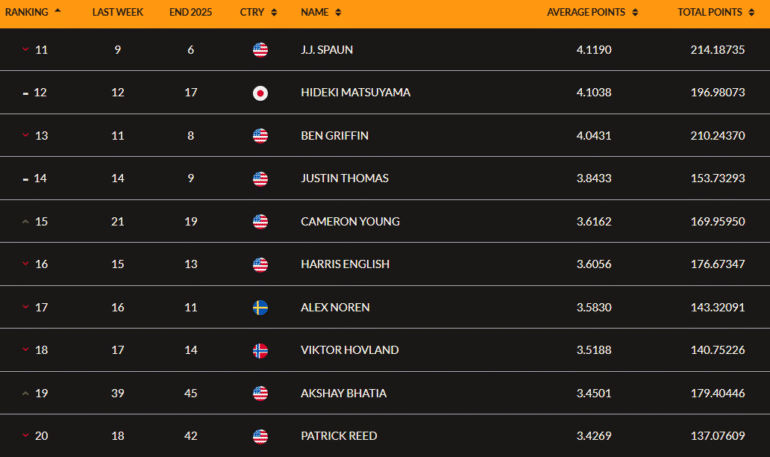Sort by Average Points column

[592, 12]
